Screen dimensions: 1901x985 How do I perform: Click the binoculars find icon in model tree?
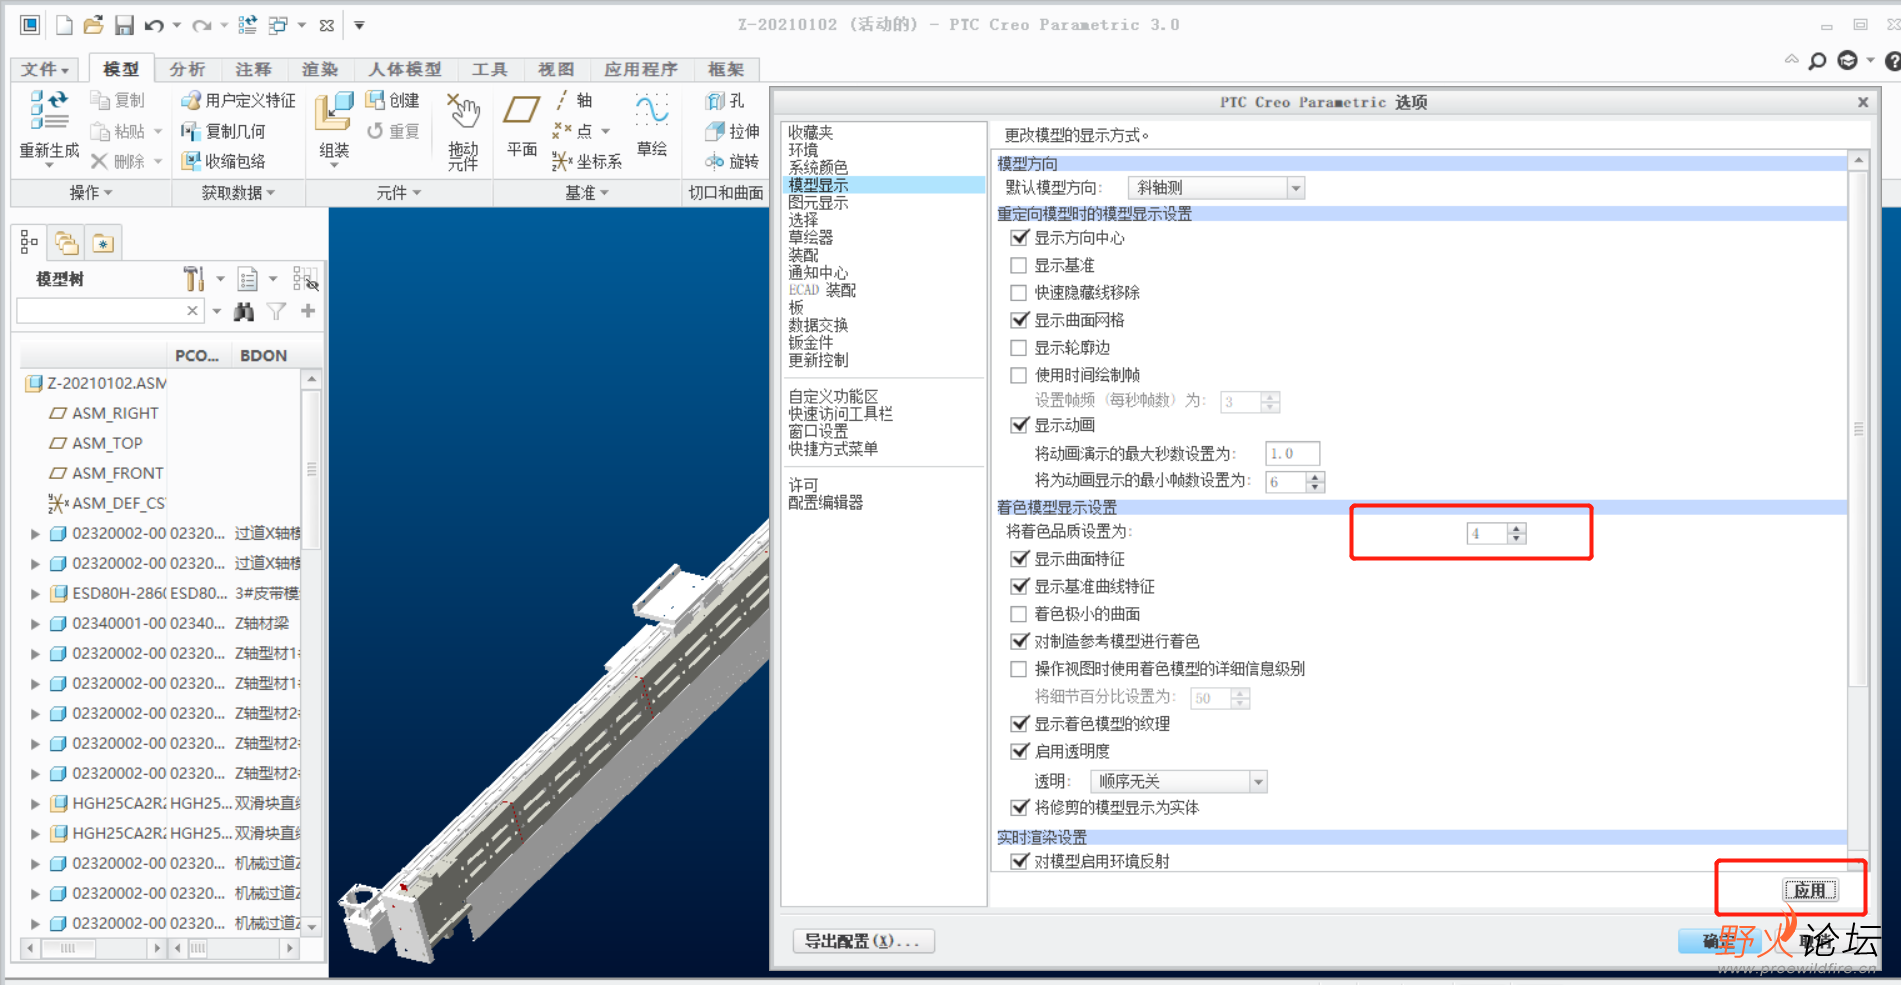[x=243, y=312]
